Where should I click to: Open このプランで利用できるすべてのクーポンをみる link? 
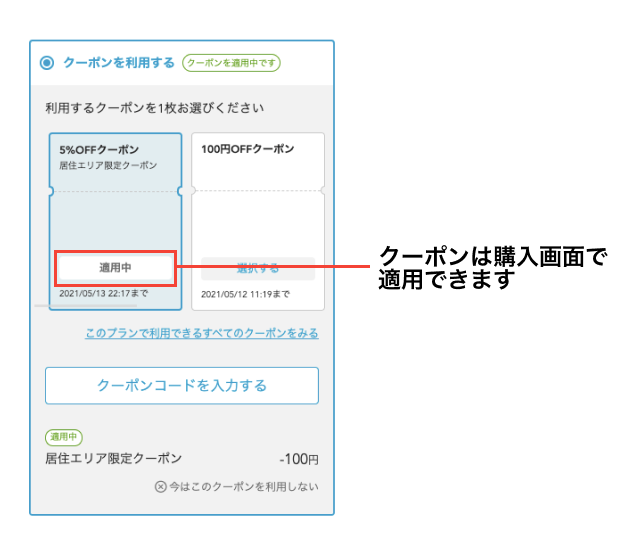point(202,333)
